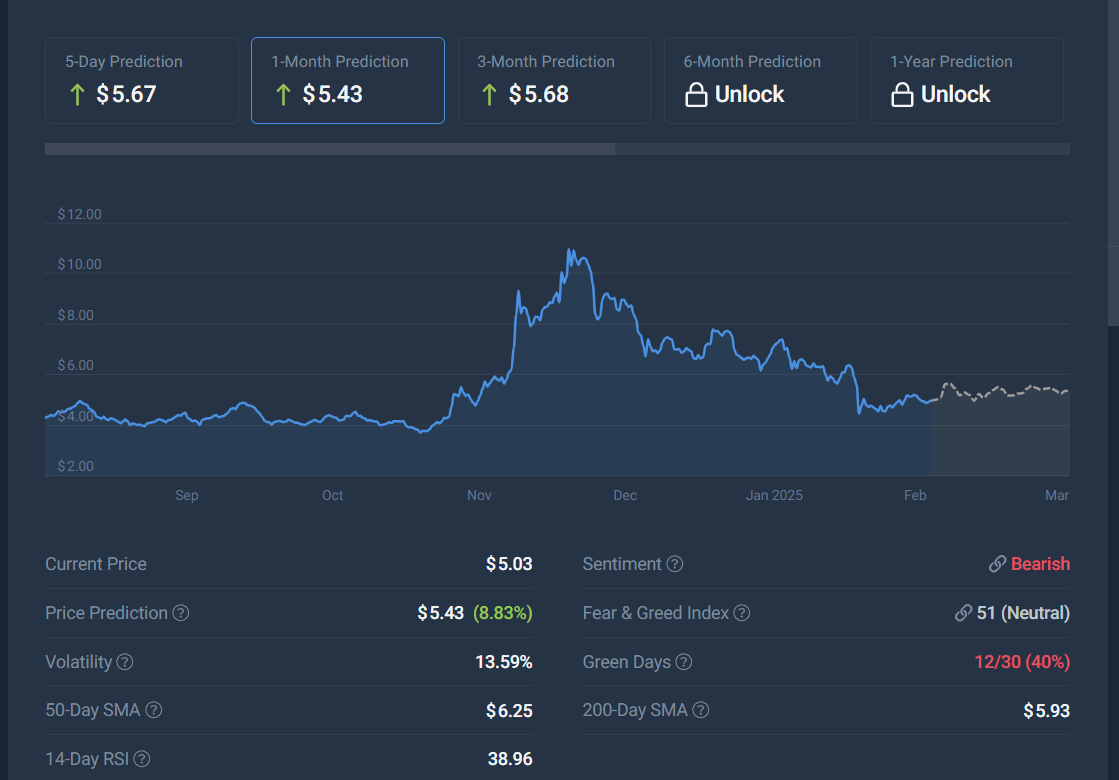Click help icon next to Price Prediction

click(181, 613)
